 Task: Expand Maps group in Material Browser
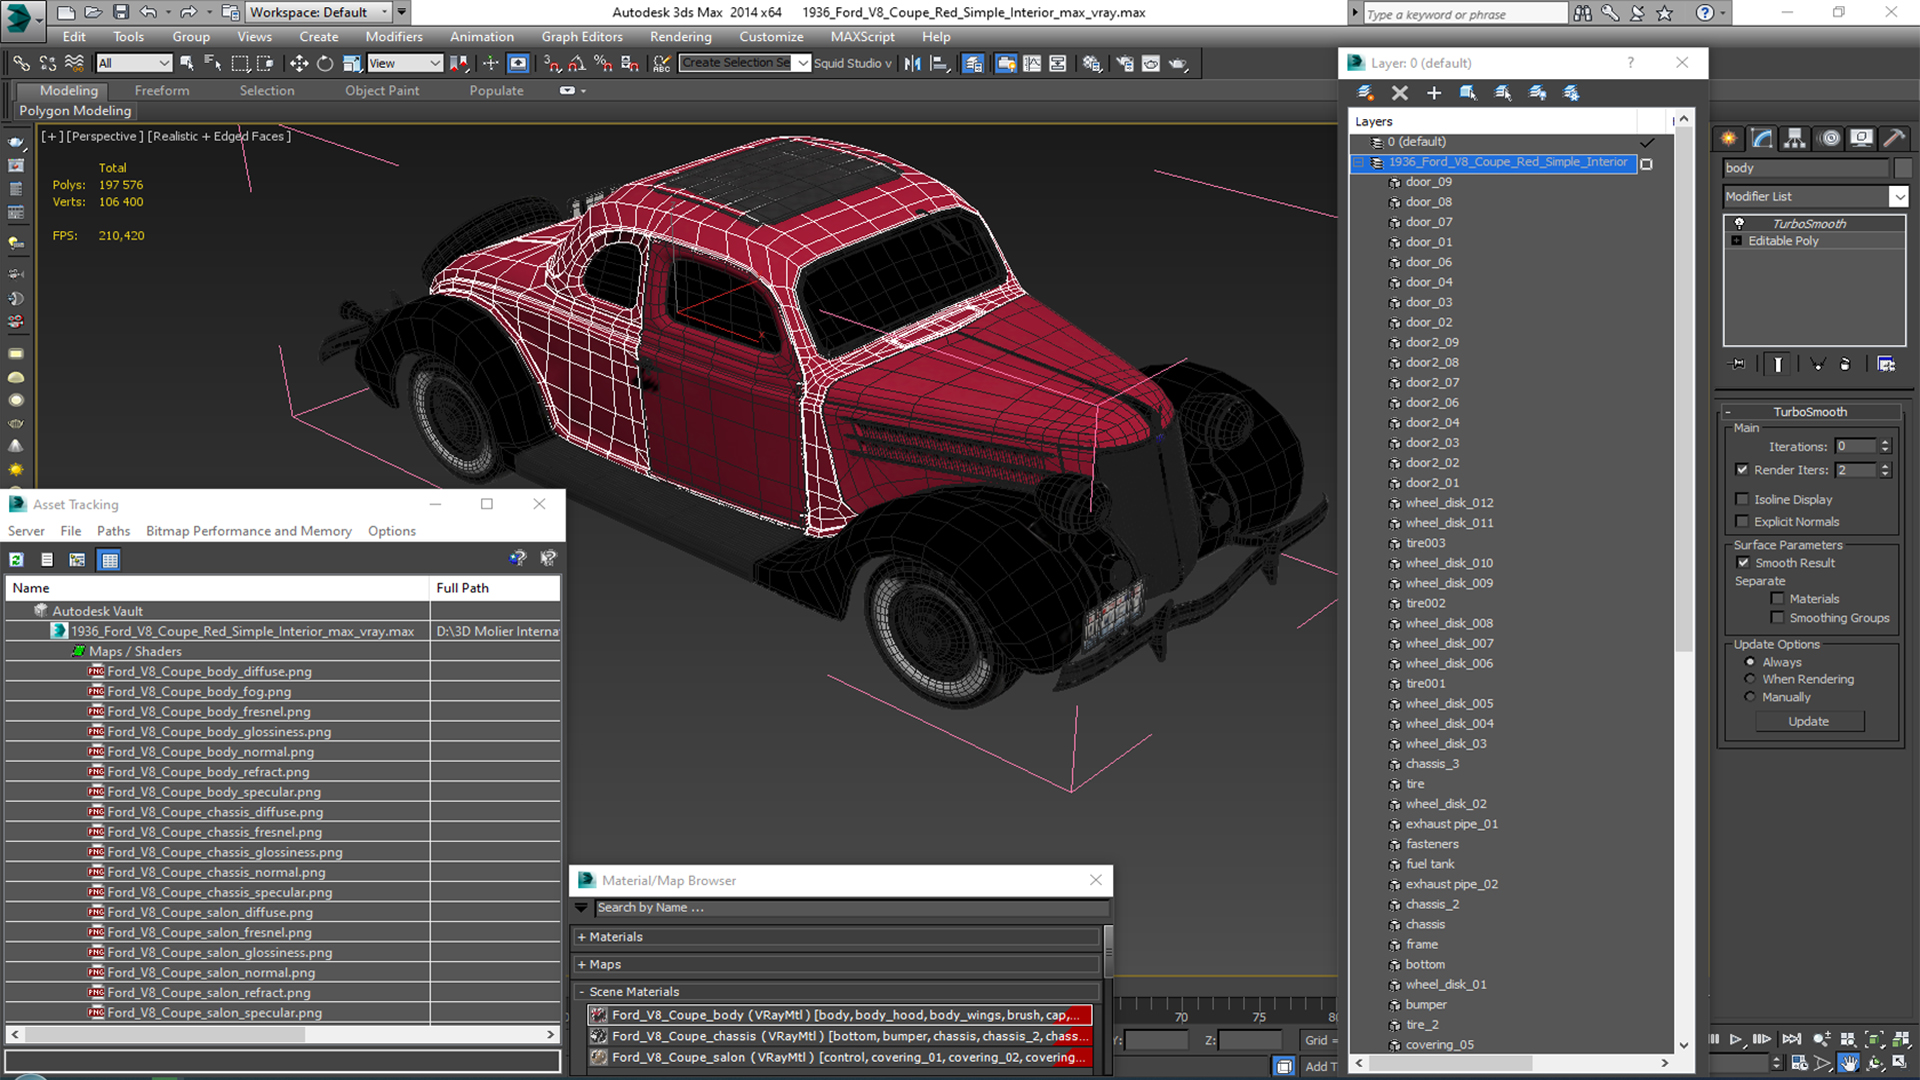[582, 965]
